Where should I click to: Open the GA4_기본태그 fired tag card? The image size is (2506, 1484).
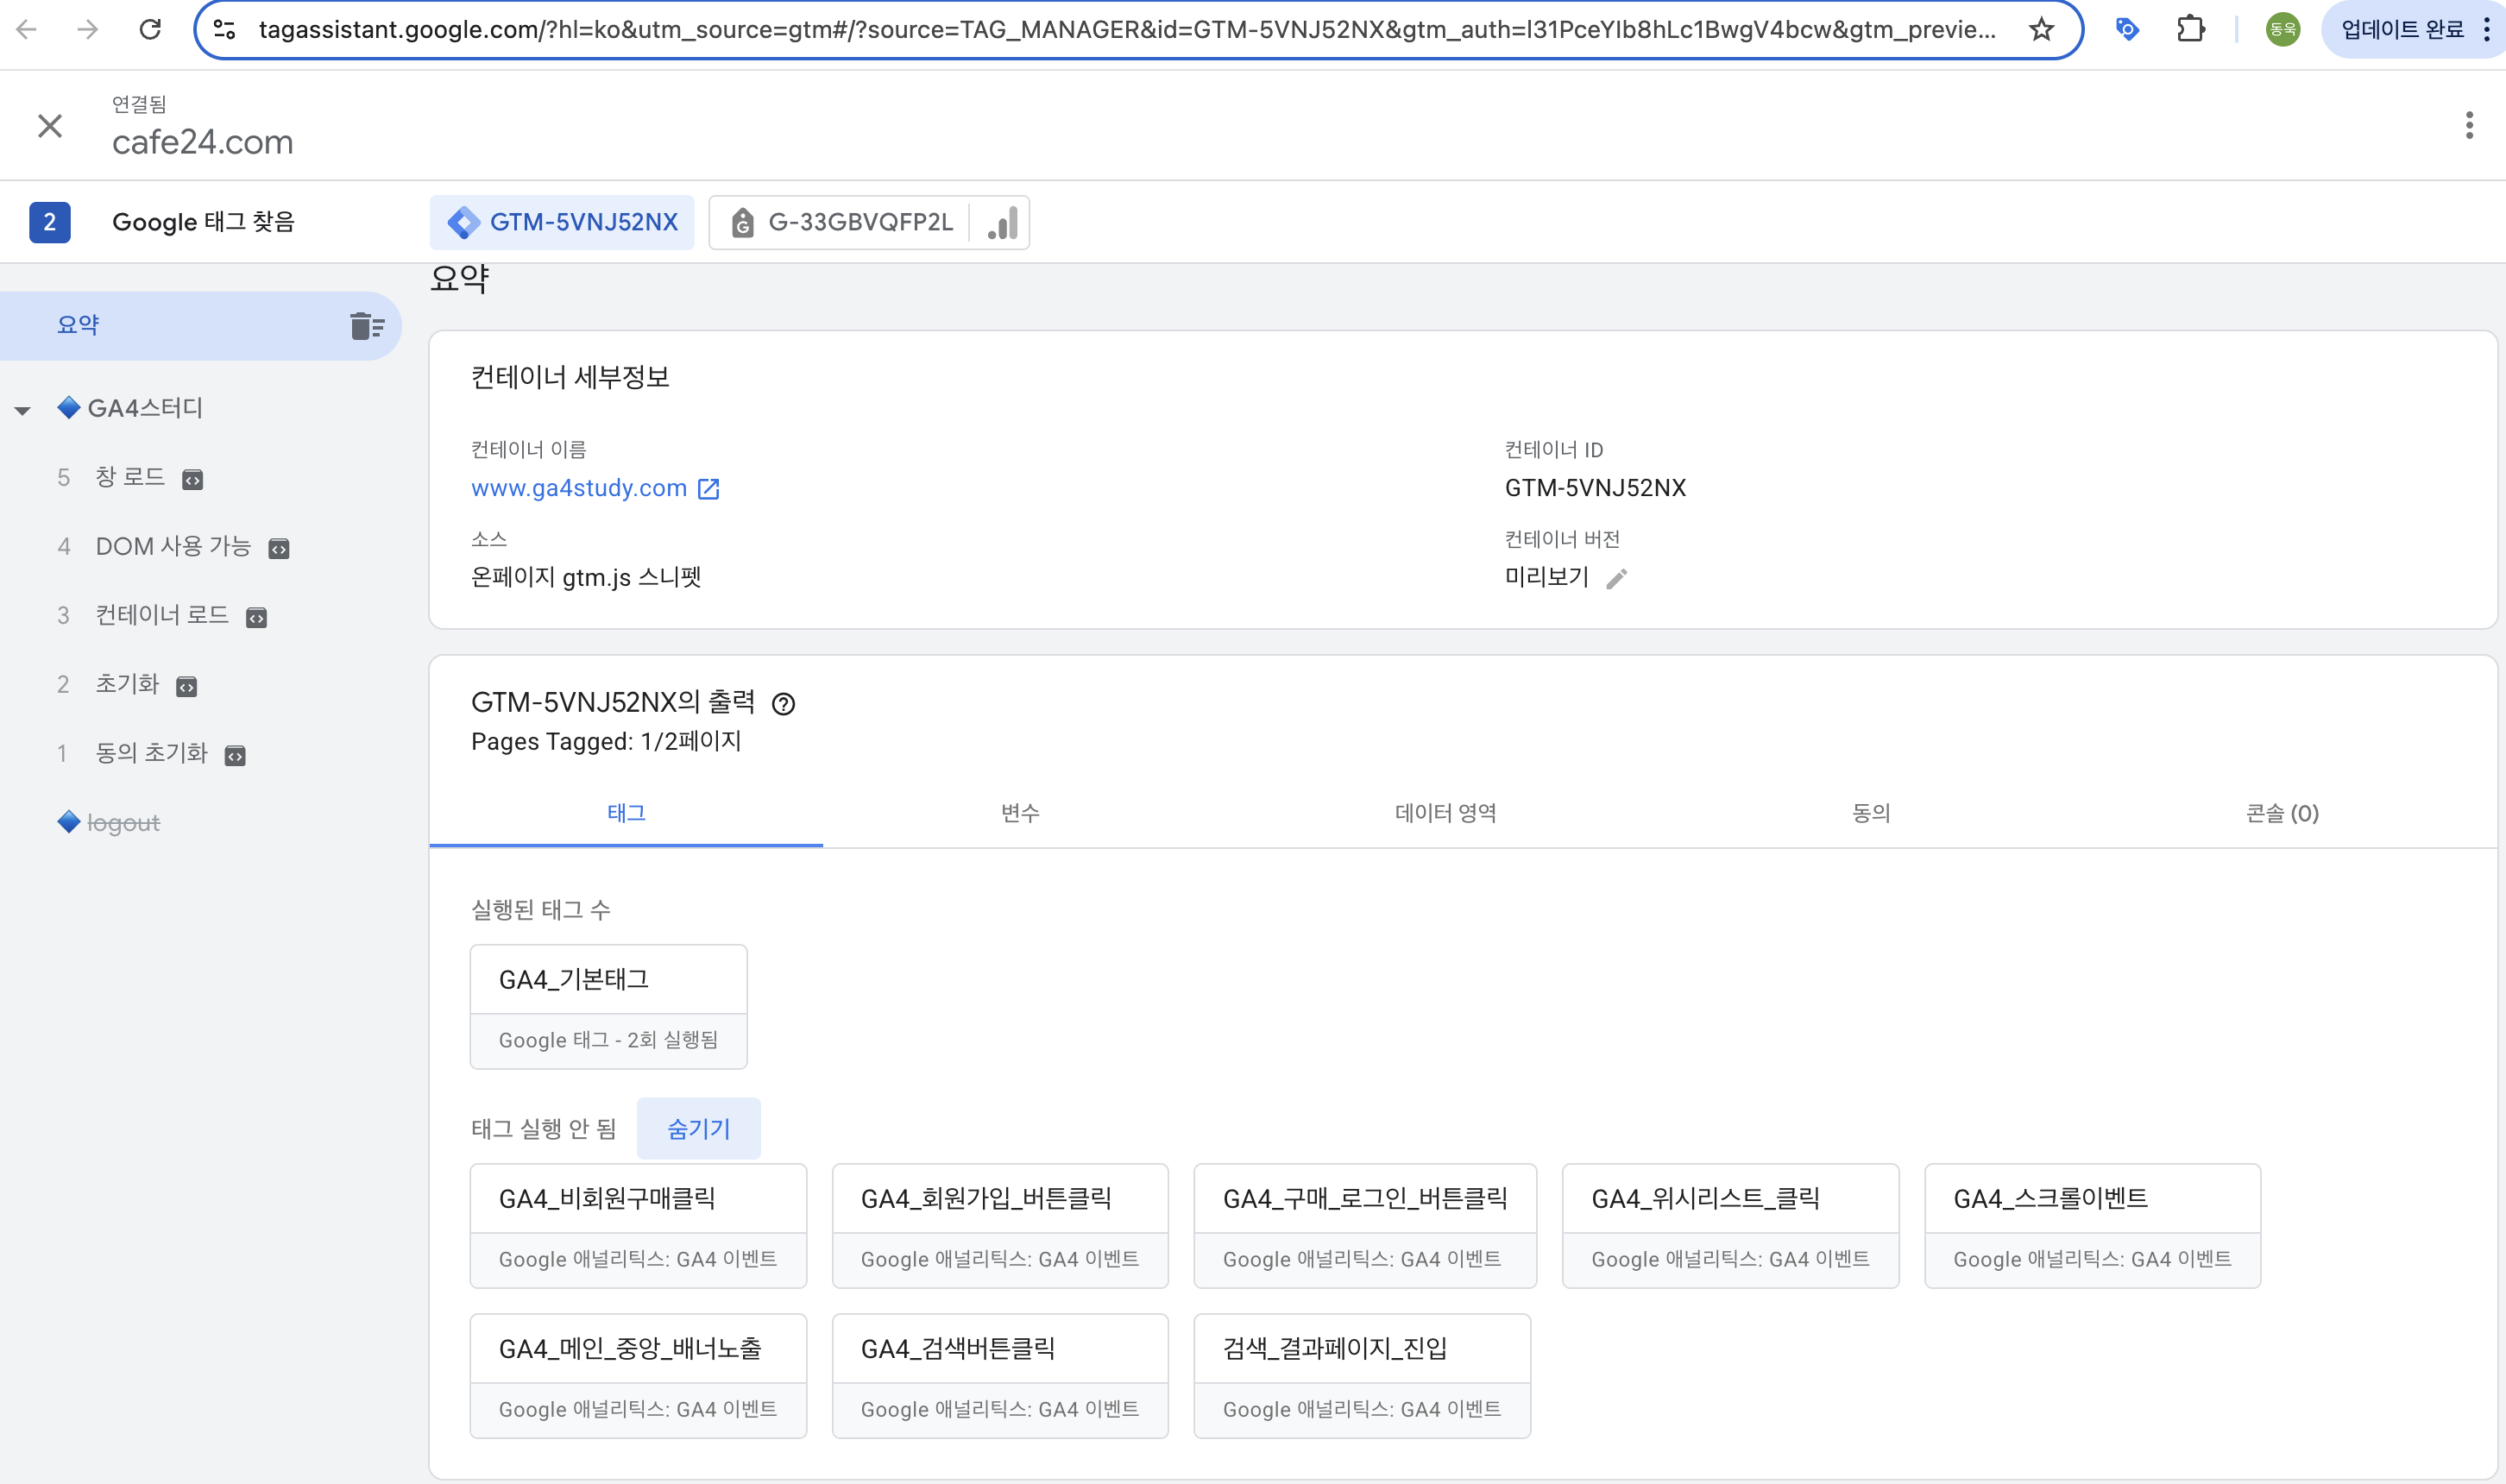point(608,1006)
